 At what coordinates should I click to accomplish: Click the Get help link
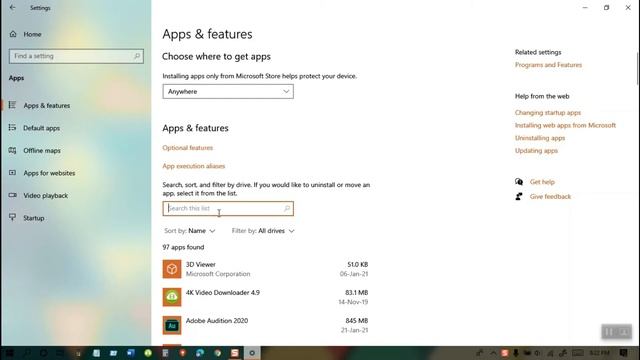pyautogui.click(x=542, y=182)
